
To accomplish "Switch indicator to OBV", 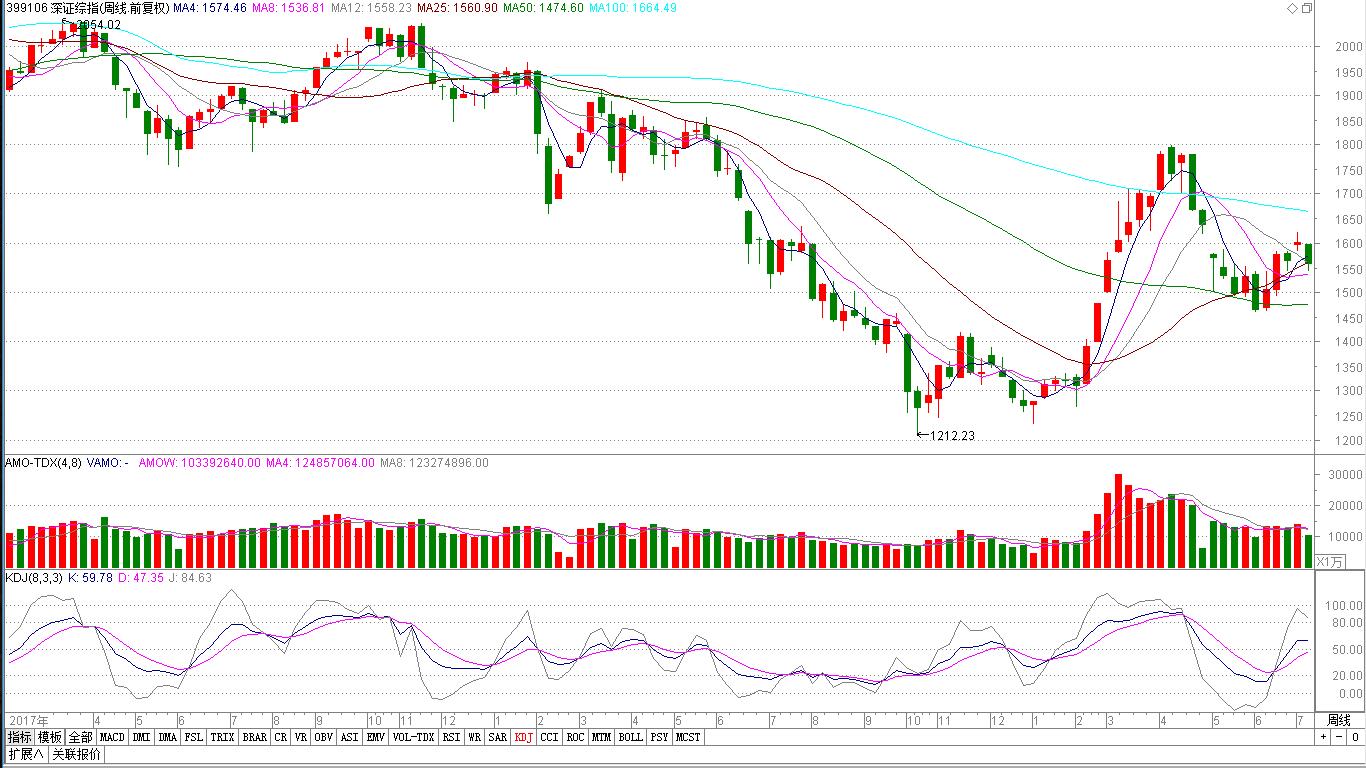I will pyautogui.click(x=324, y=737).
